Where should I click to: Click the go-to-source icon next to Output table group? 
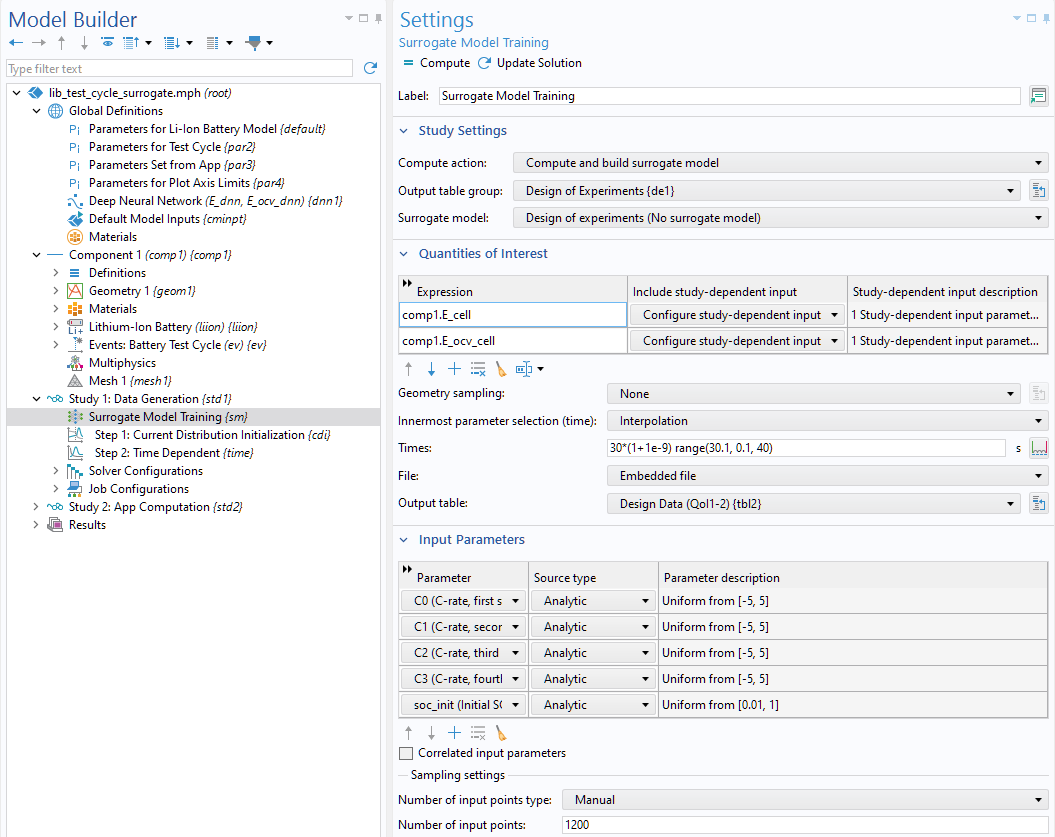pyautogui.click(x=1038, y=191)
